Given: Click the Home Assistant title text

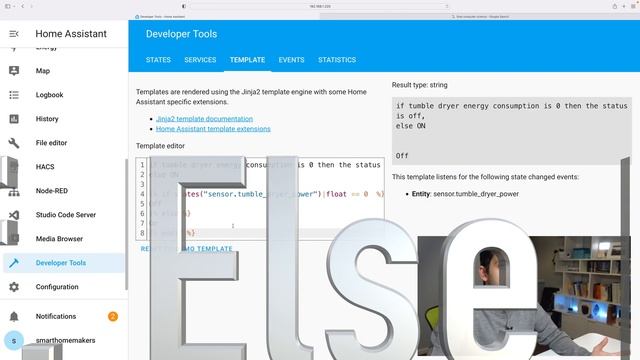Looking at the screenshot, I should [71, 34].
